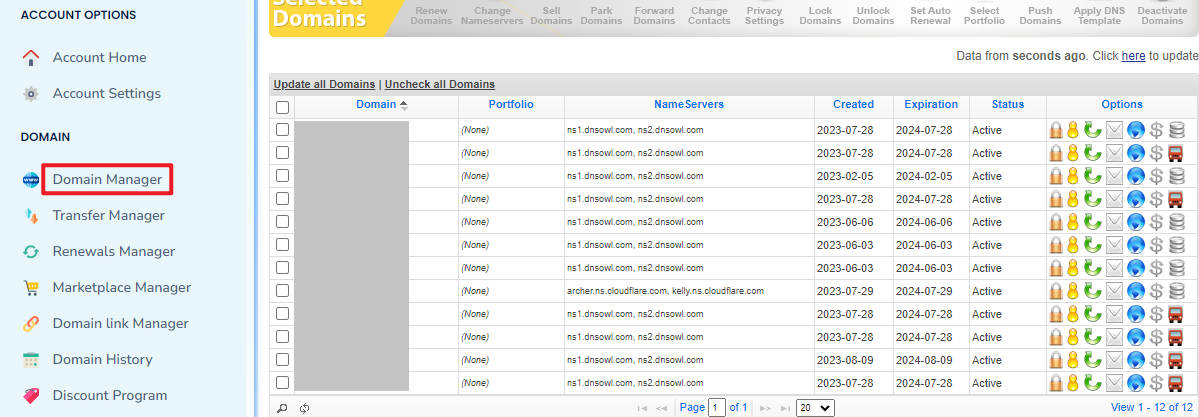The width and height of the screenshot is (1199, 417).
Task: Click the dollar sign icon in the 2023-02-05 row
Action: pos(1156,176)
